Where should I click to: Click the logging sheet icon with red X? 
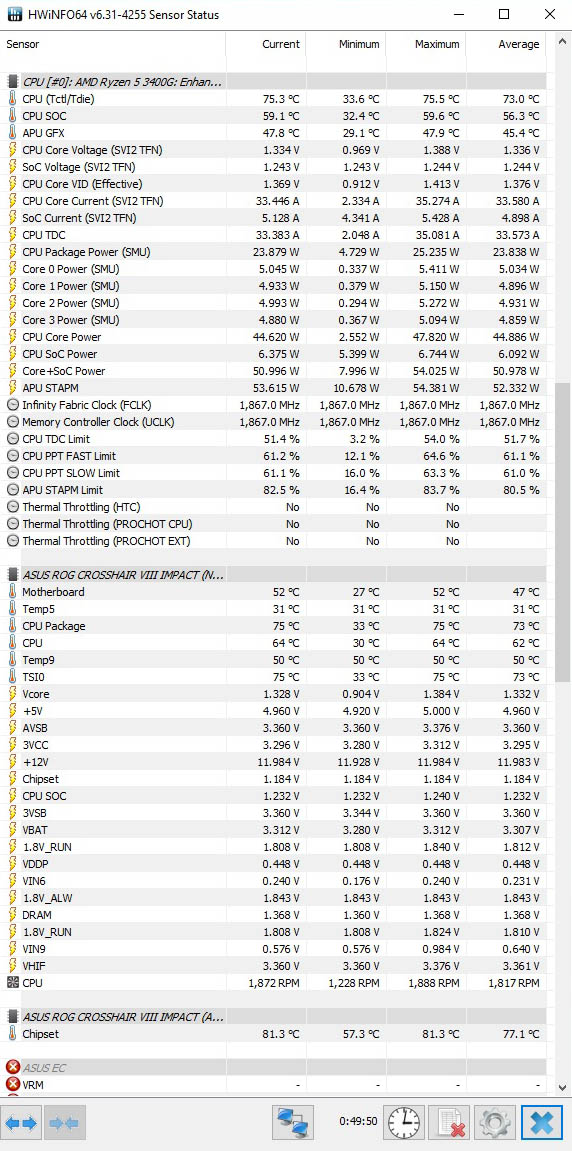[449, 1122]
